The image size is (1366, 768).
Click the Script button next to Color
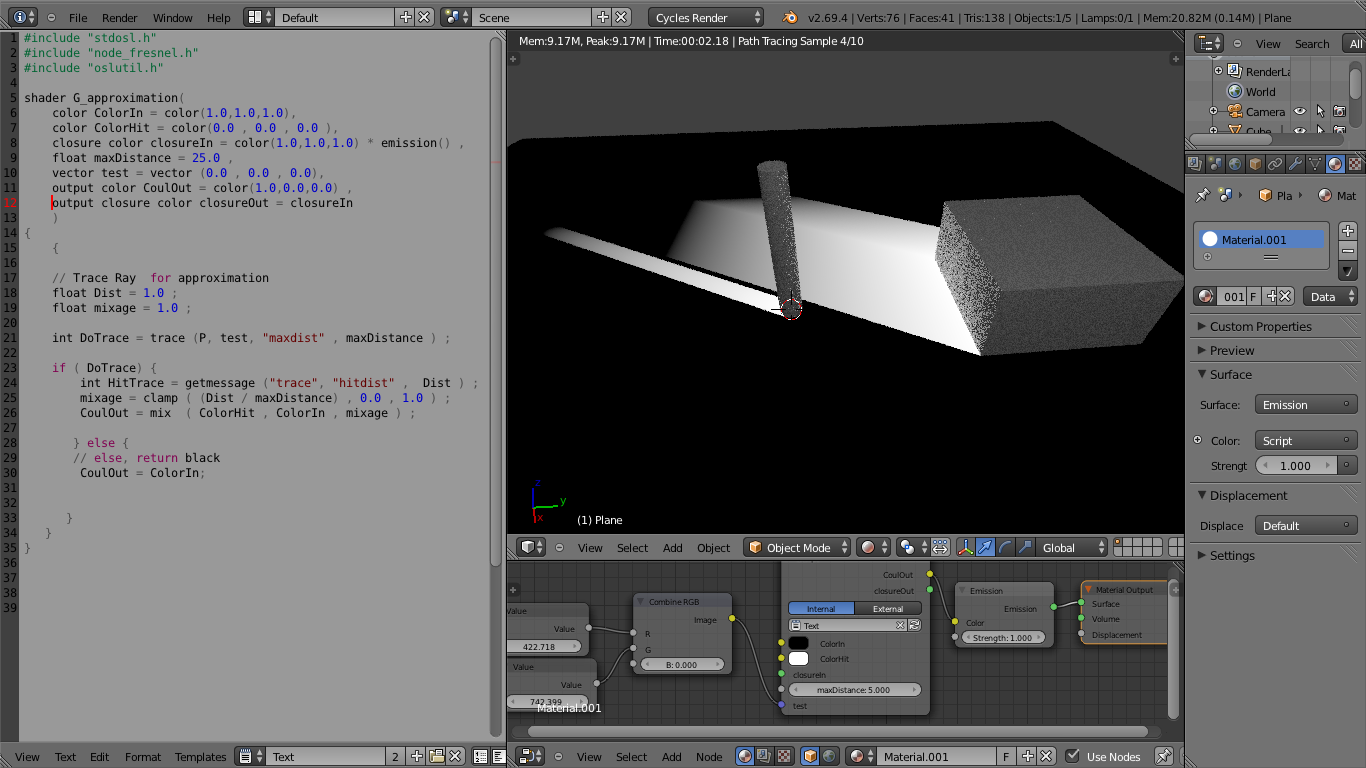[1306, 441]
